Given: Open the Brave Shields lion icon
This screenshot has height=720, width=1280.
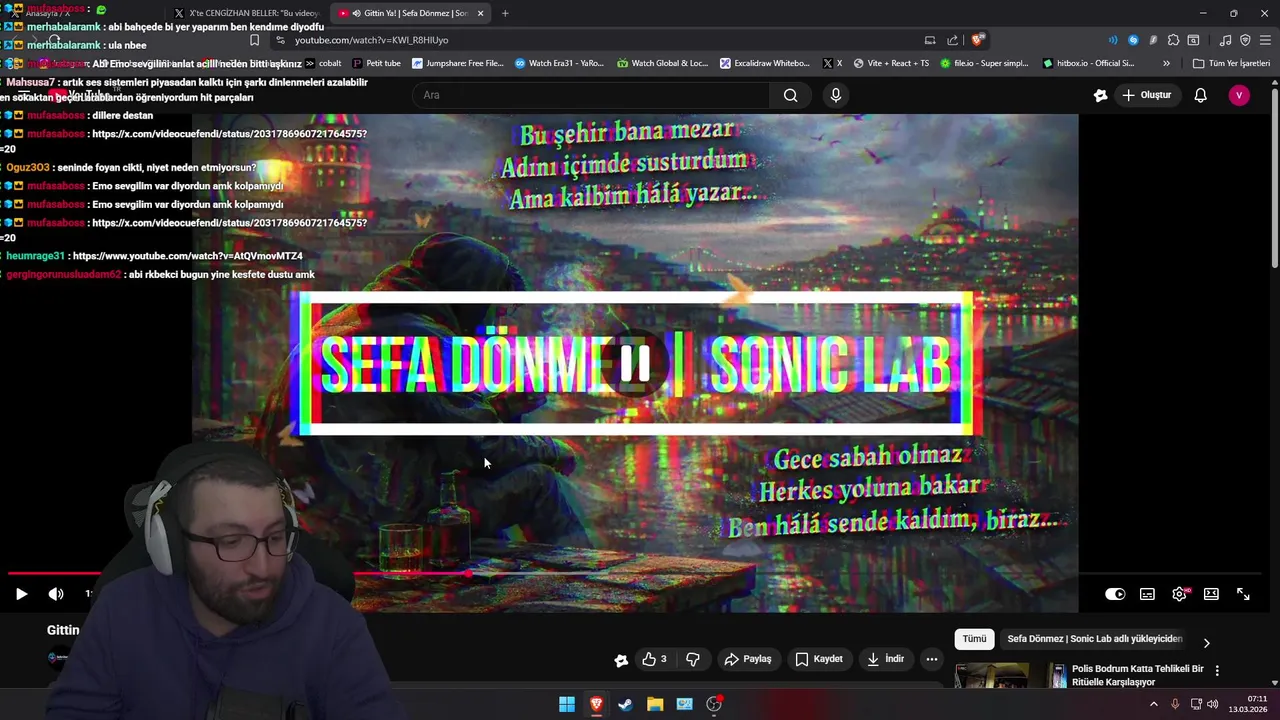Looking at the screenshot, I should pos(978,40).
